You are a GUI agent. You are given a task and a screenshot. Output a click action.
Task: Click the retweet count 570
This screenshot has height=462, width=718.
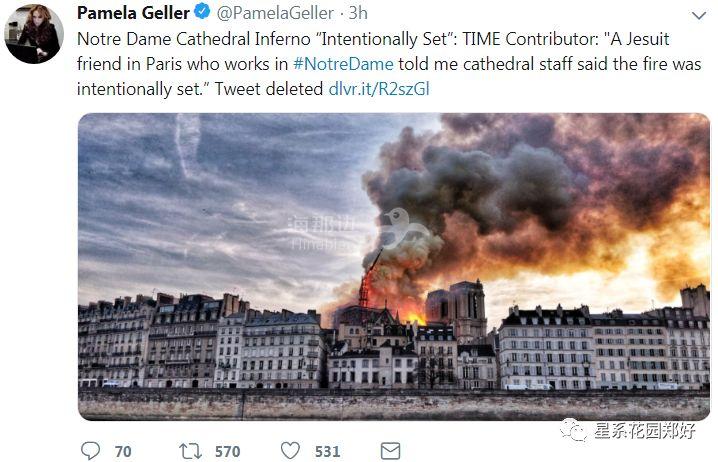click(x=227, y=451)
